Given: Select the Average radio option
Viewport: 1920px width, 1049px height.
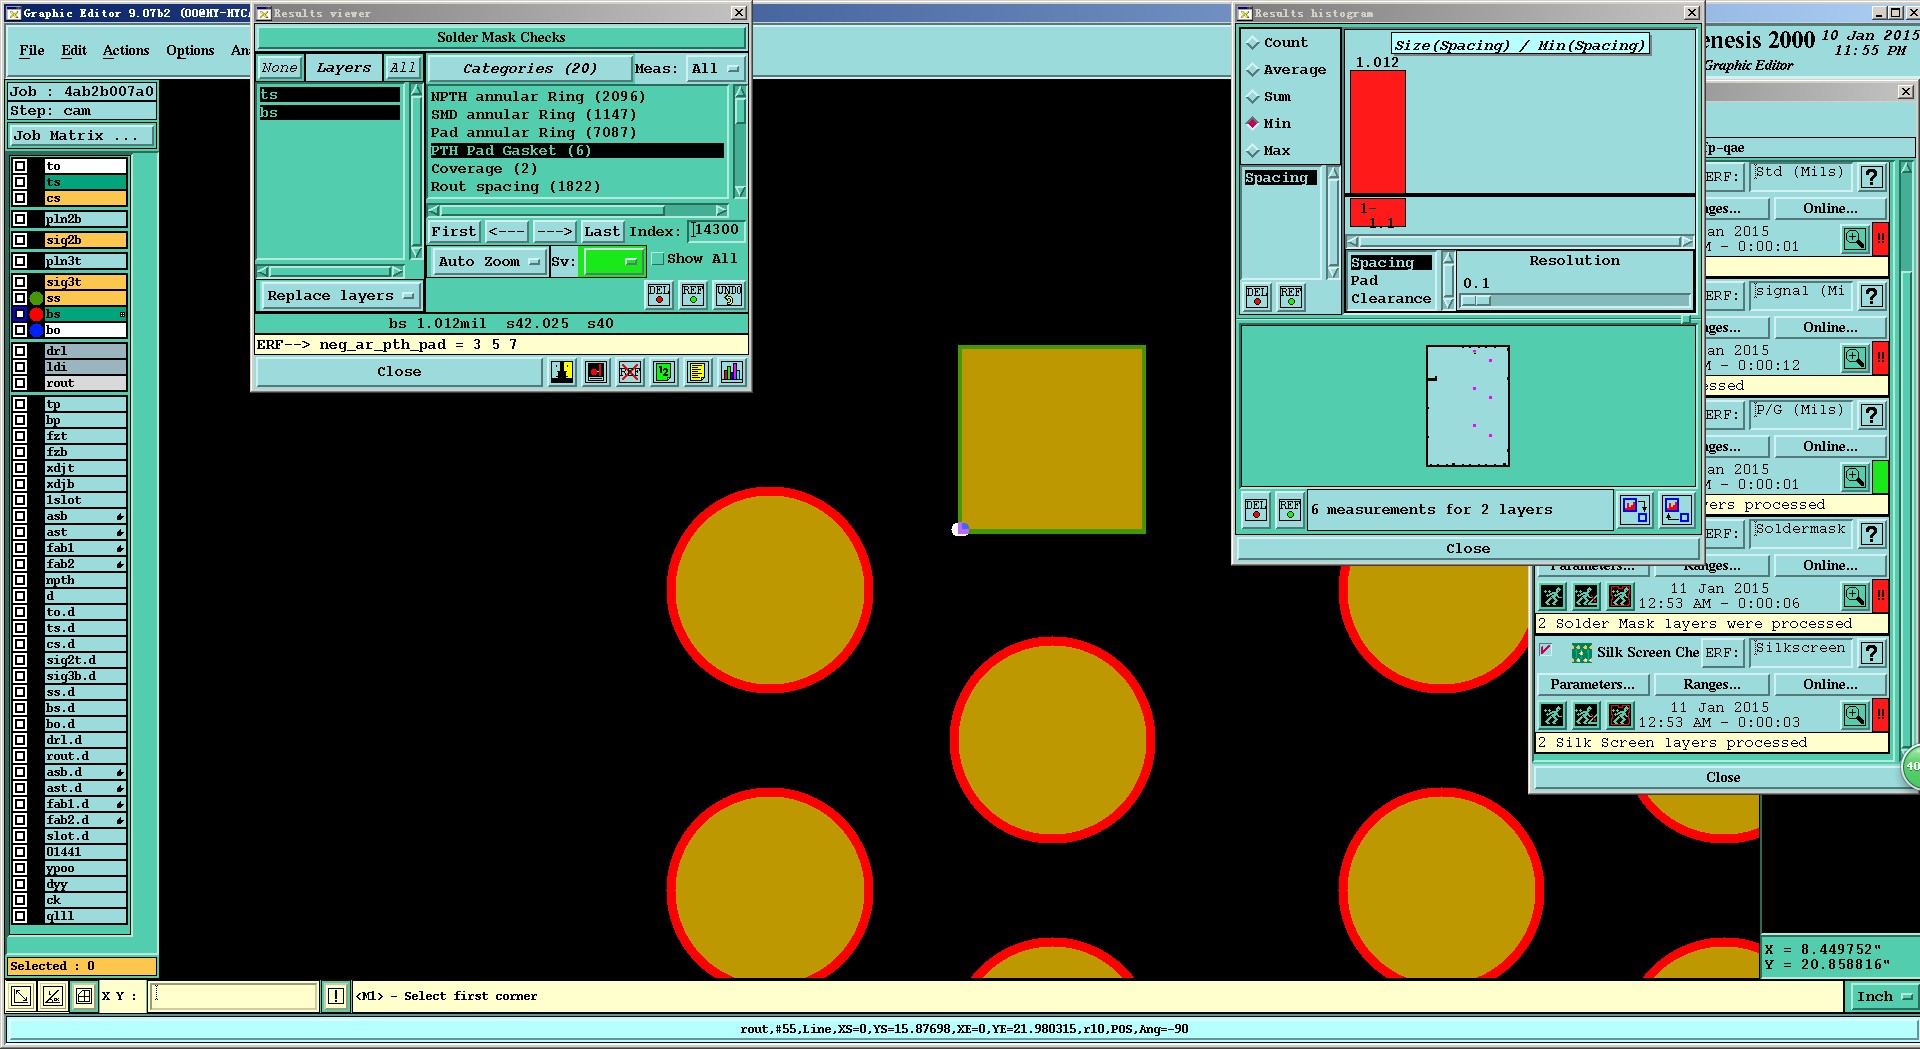Looking at the screenshot, I should pos(1253,70).
